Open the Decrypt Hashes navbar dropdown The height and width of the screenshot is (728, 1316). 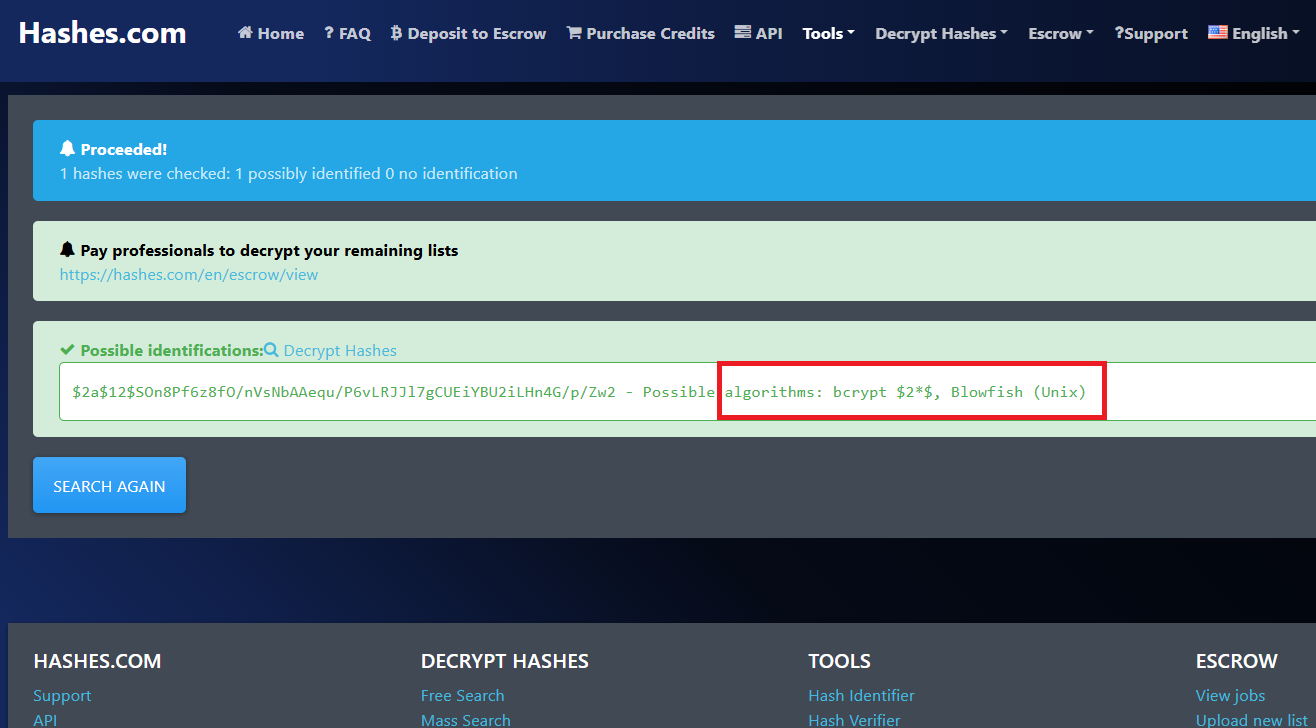[940, 33]
